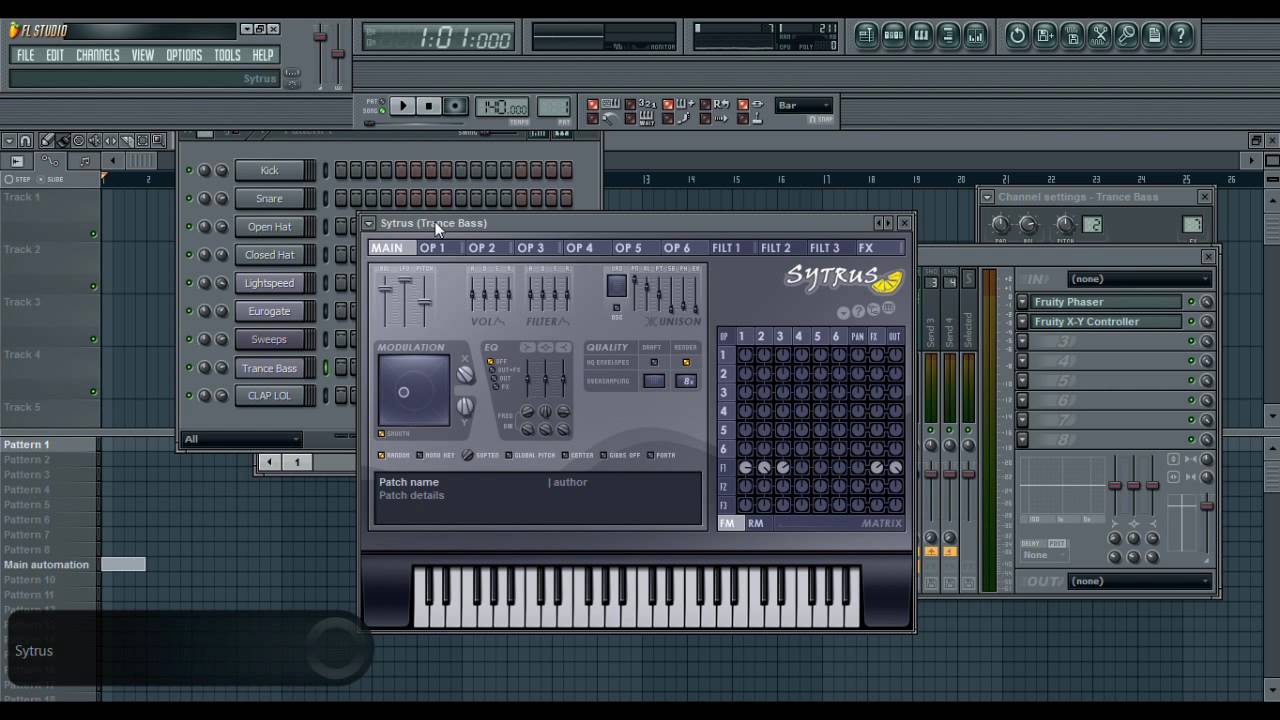The height and width of the screenshot is (720, 1280).
Task: Stop playback with the Stop button
Action: (x=428, y=106)
